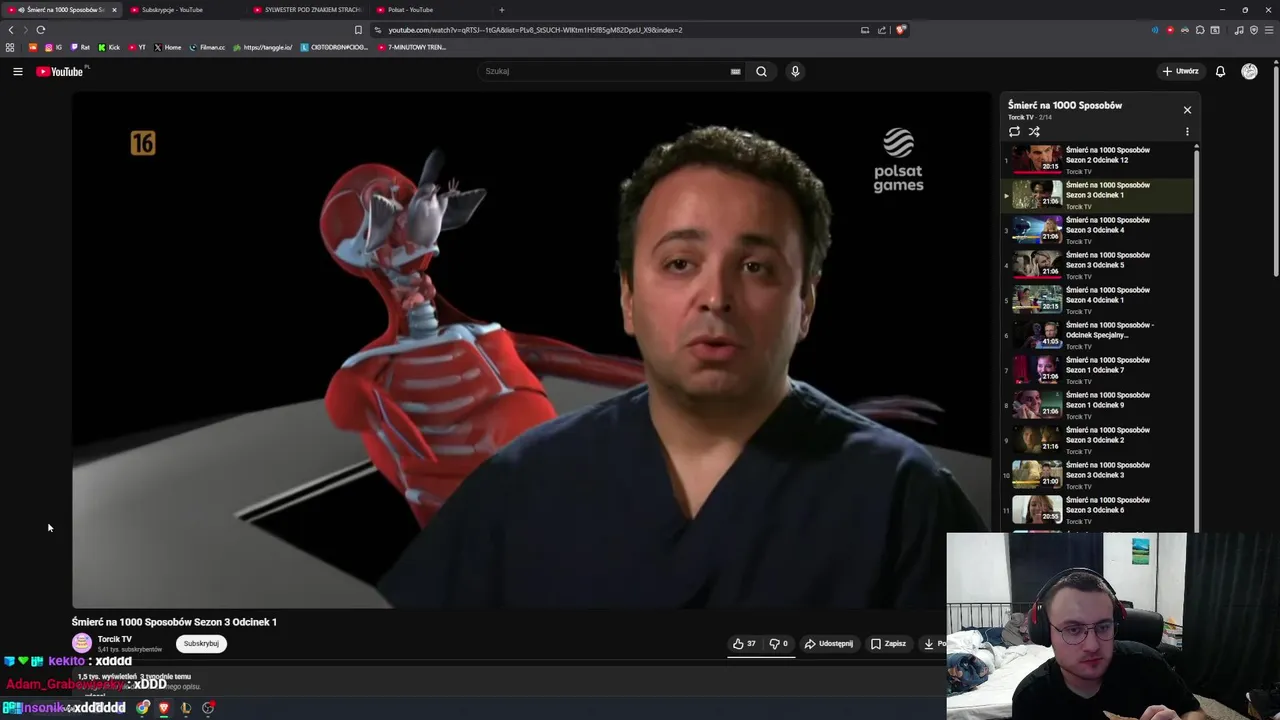Viewport: 1280px width, 720px height.
Task: Select Sezon 3 Odcinek 6 in playlist
Action: pos(1097,510)
